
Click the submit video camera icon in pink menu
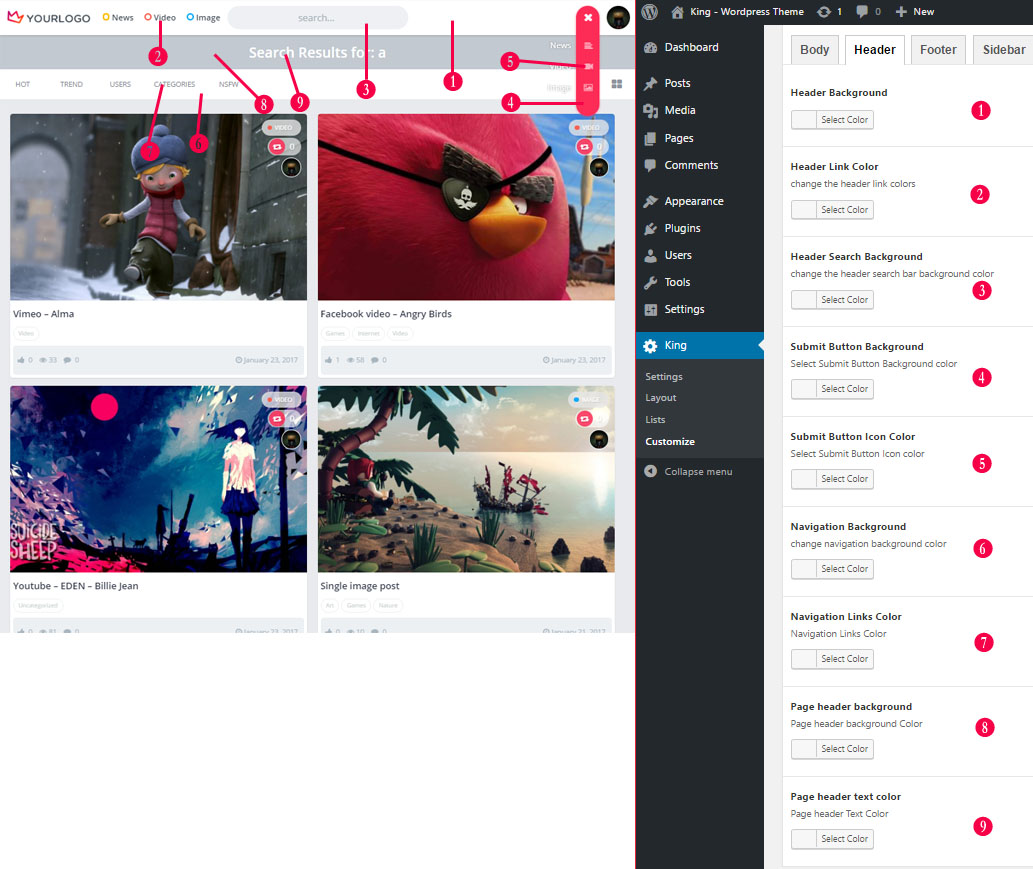pyautogui.click(x=588, y=67)
